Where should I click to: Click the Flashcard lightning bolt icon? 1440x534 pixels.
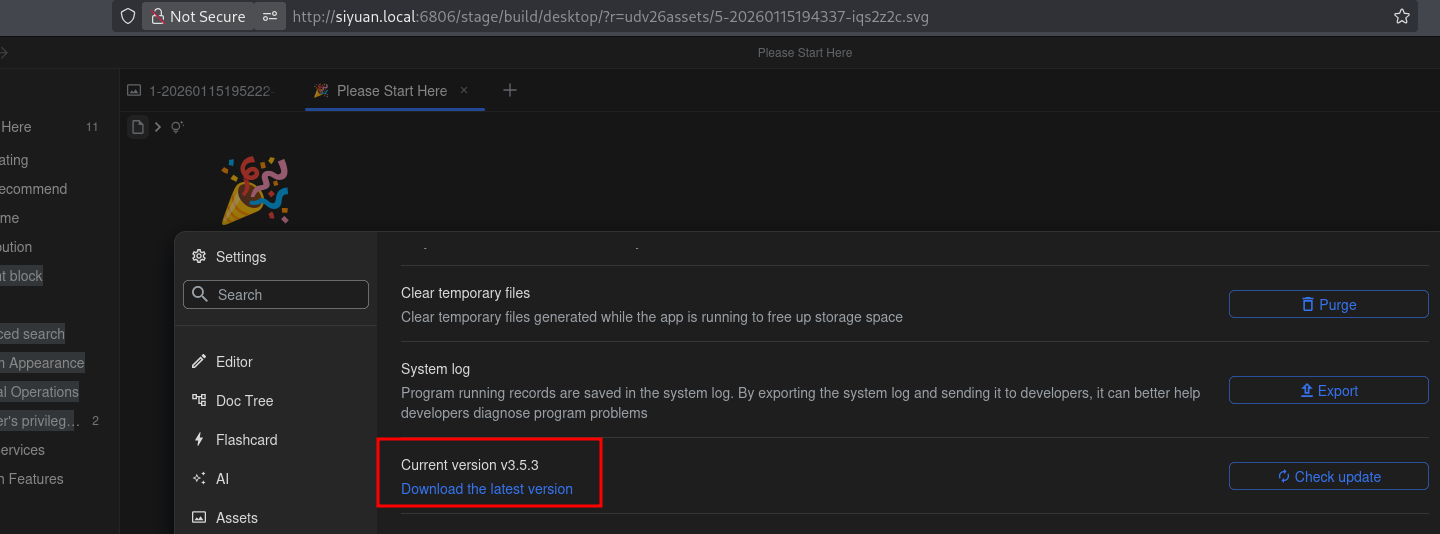[x=198, y=440]
